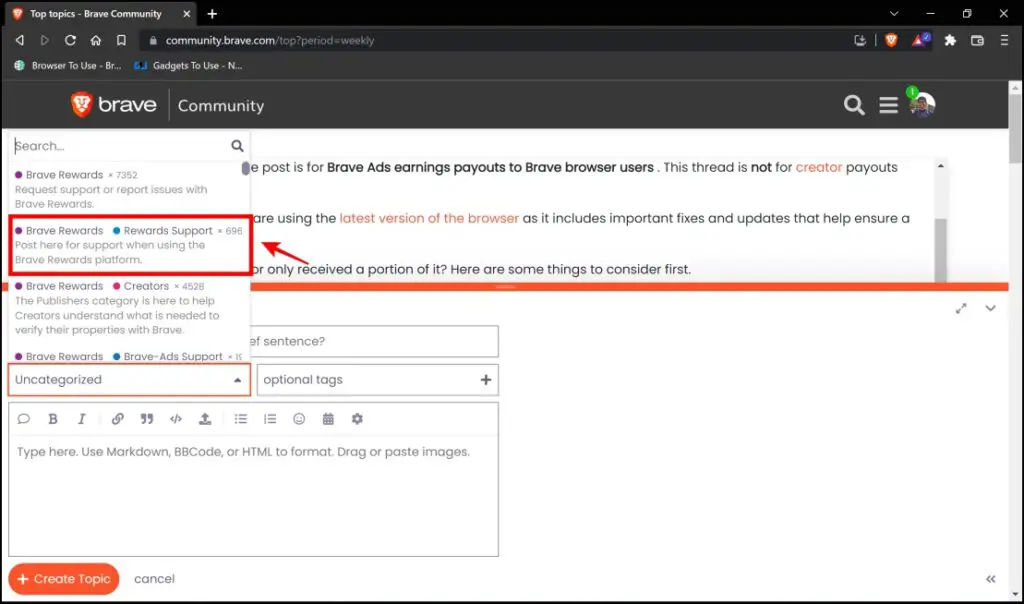Choose the Creators subcategory
The width and height of the screenshot is (1024, 604).
pyautogui.click(x=129, y=308)
